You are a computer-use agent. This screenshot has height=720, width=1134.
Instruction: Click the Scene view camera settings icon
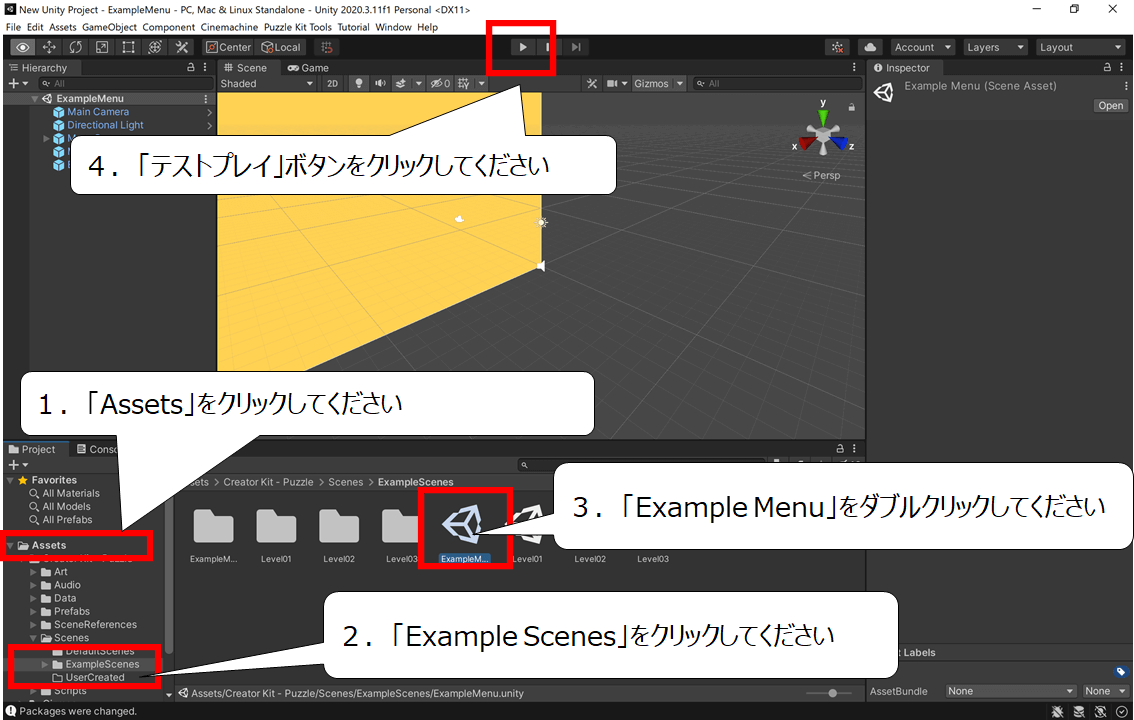(615, 83)
